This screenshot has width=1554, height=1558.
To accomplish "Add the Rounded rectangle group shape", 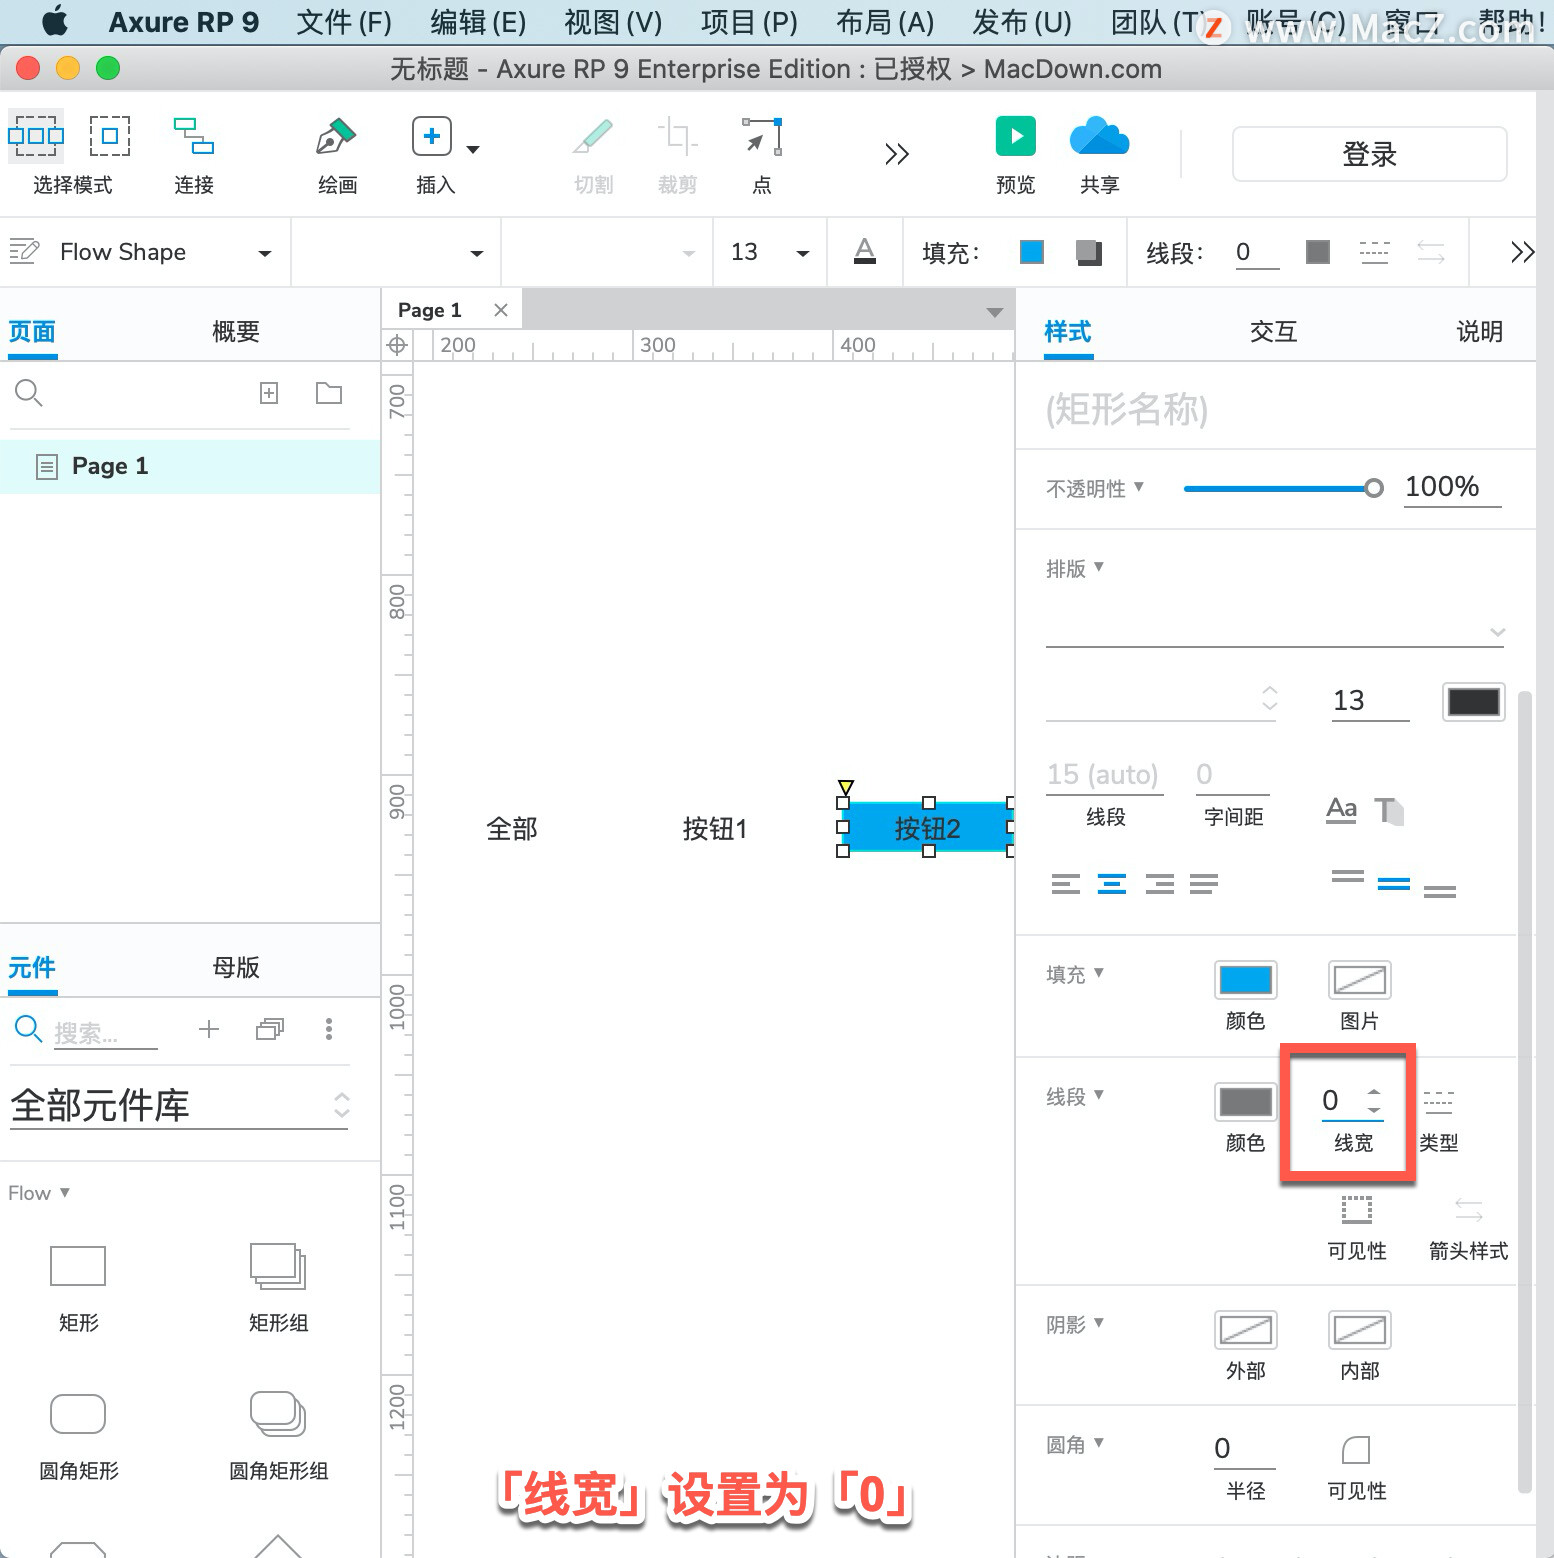I will (278, 1414).
